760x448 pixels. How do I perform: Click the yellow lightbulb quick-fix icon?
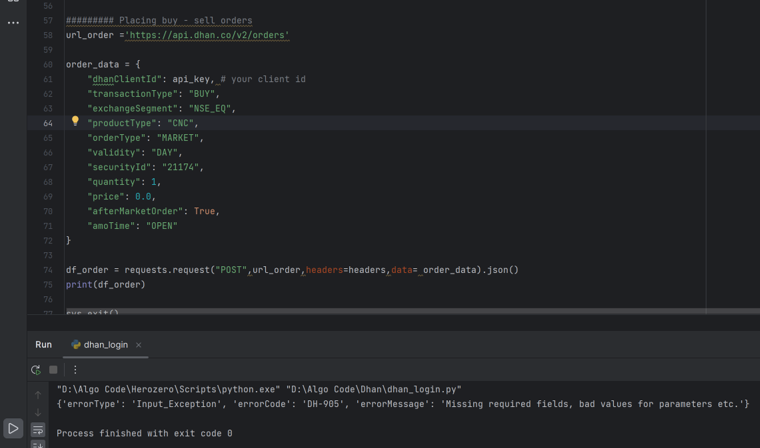(x=75, y=121)
